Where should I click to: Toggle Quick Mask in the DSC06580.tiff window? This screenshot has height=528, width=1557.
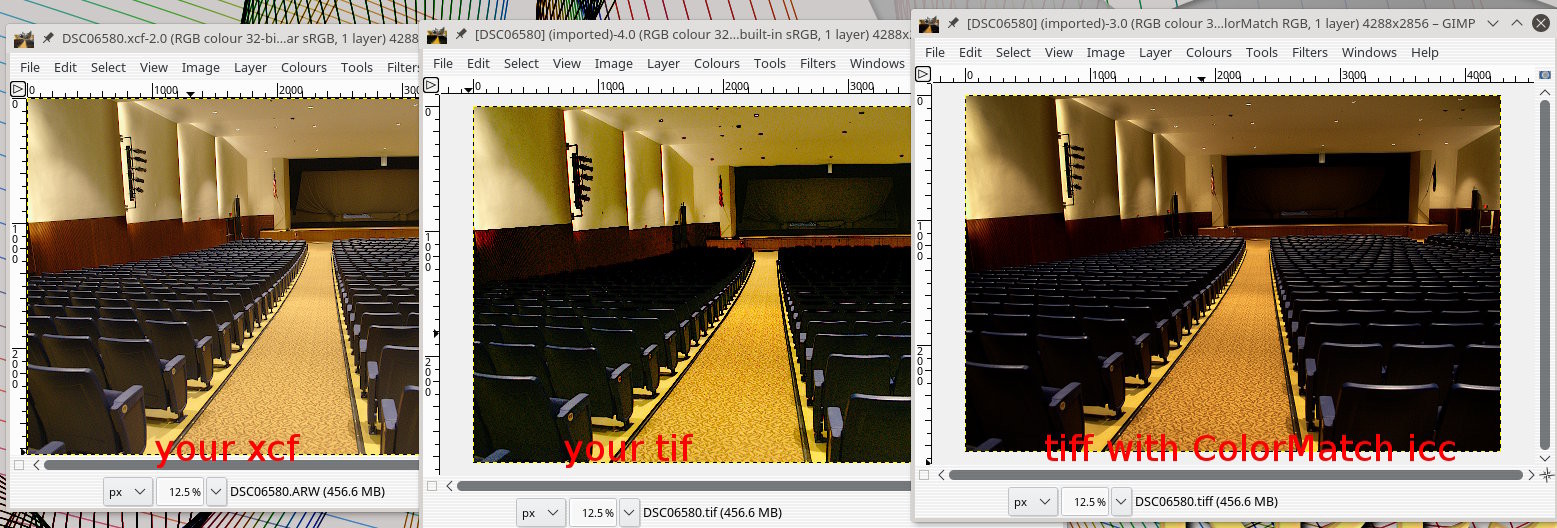pos(923,475)
